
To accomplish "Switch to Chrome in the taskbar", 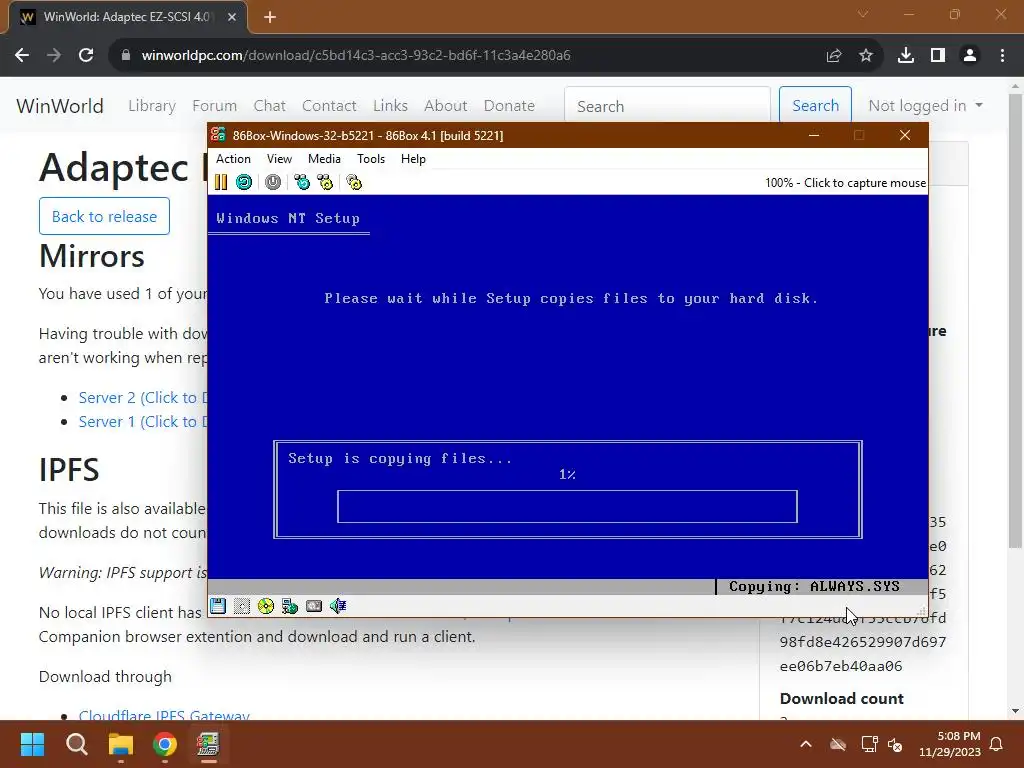I will click(x=165, y=744).
